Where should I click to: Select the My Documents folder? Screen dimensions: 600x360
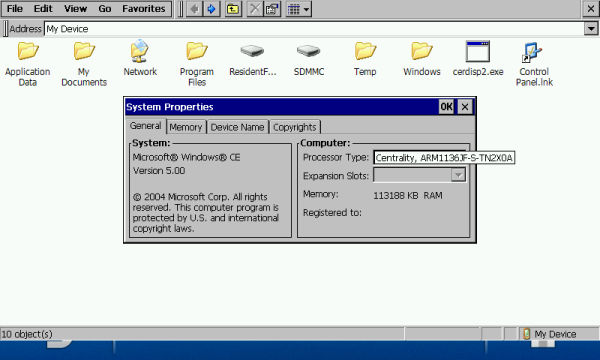[x=84, y=64]
